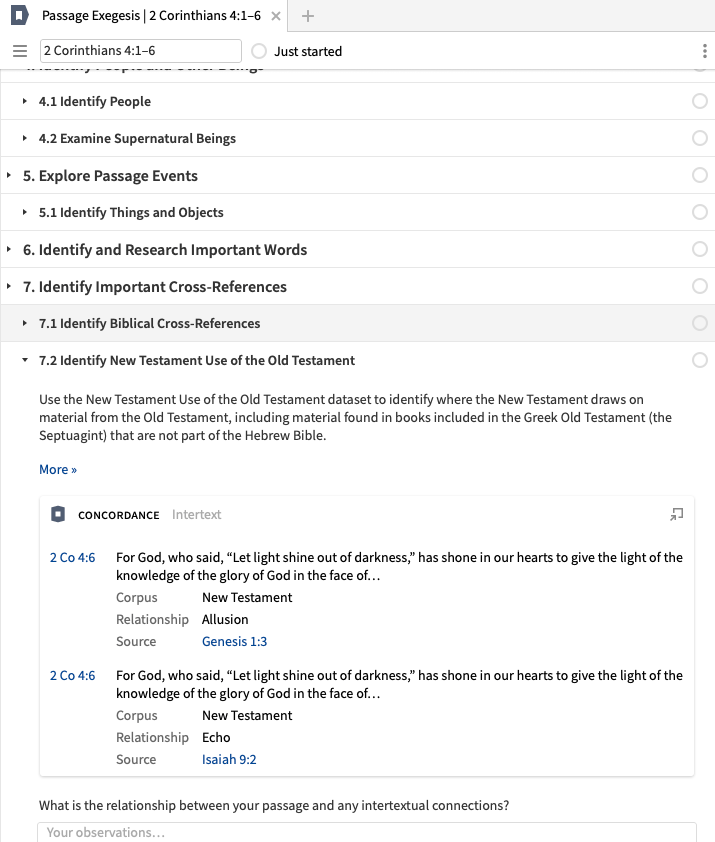Click the passage reference input box
Screen dimensions: 715x842
point(140,51)
